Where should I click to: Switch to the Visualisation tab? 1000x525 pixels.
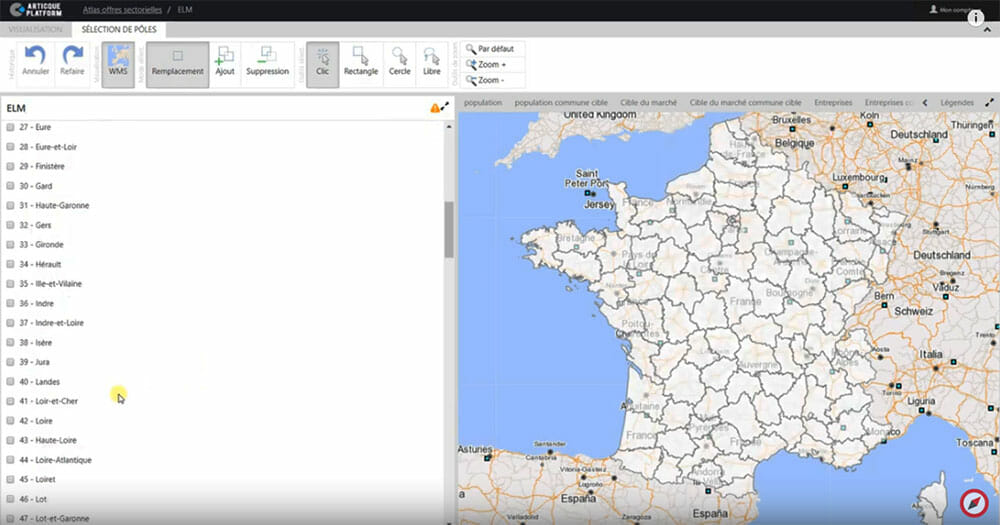pyautogui.click(x=36, y=29)
